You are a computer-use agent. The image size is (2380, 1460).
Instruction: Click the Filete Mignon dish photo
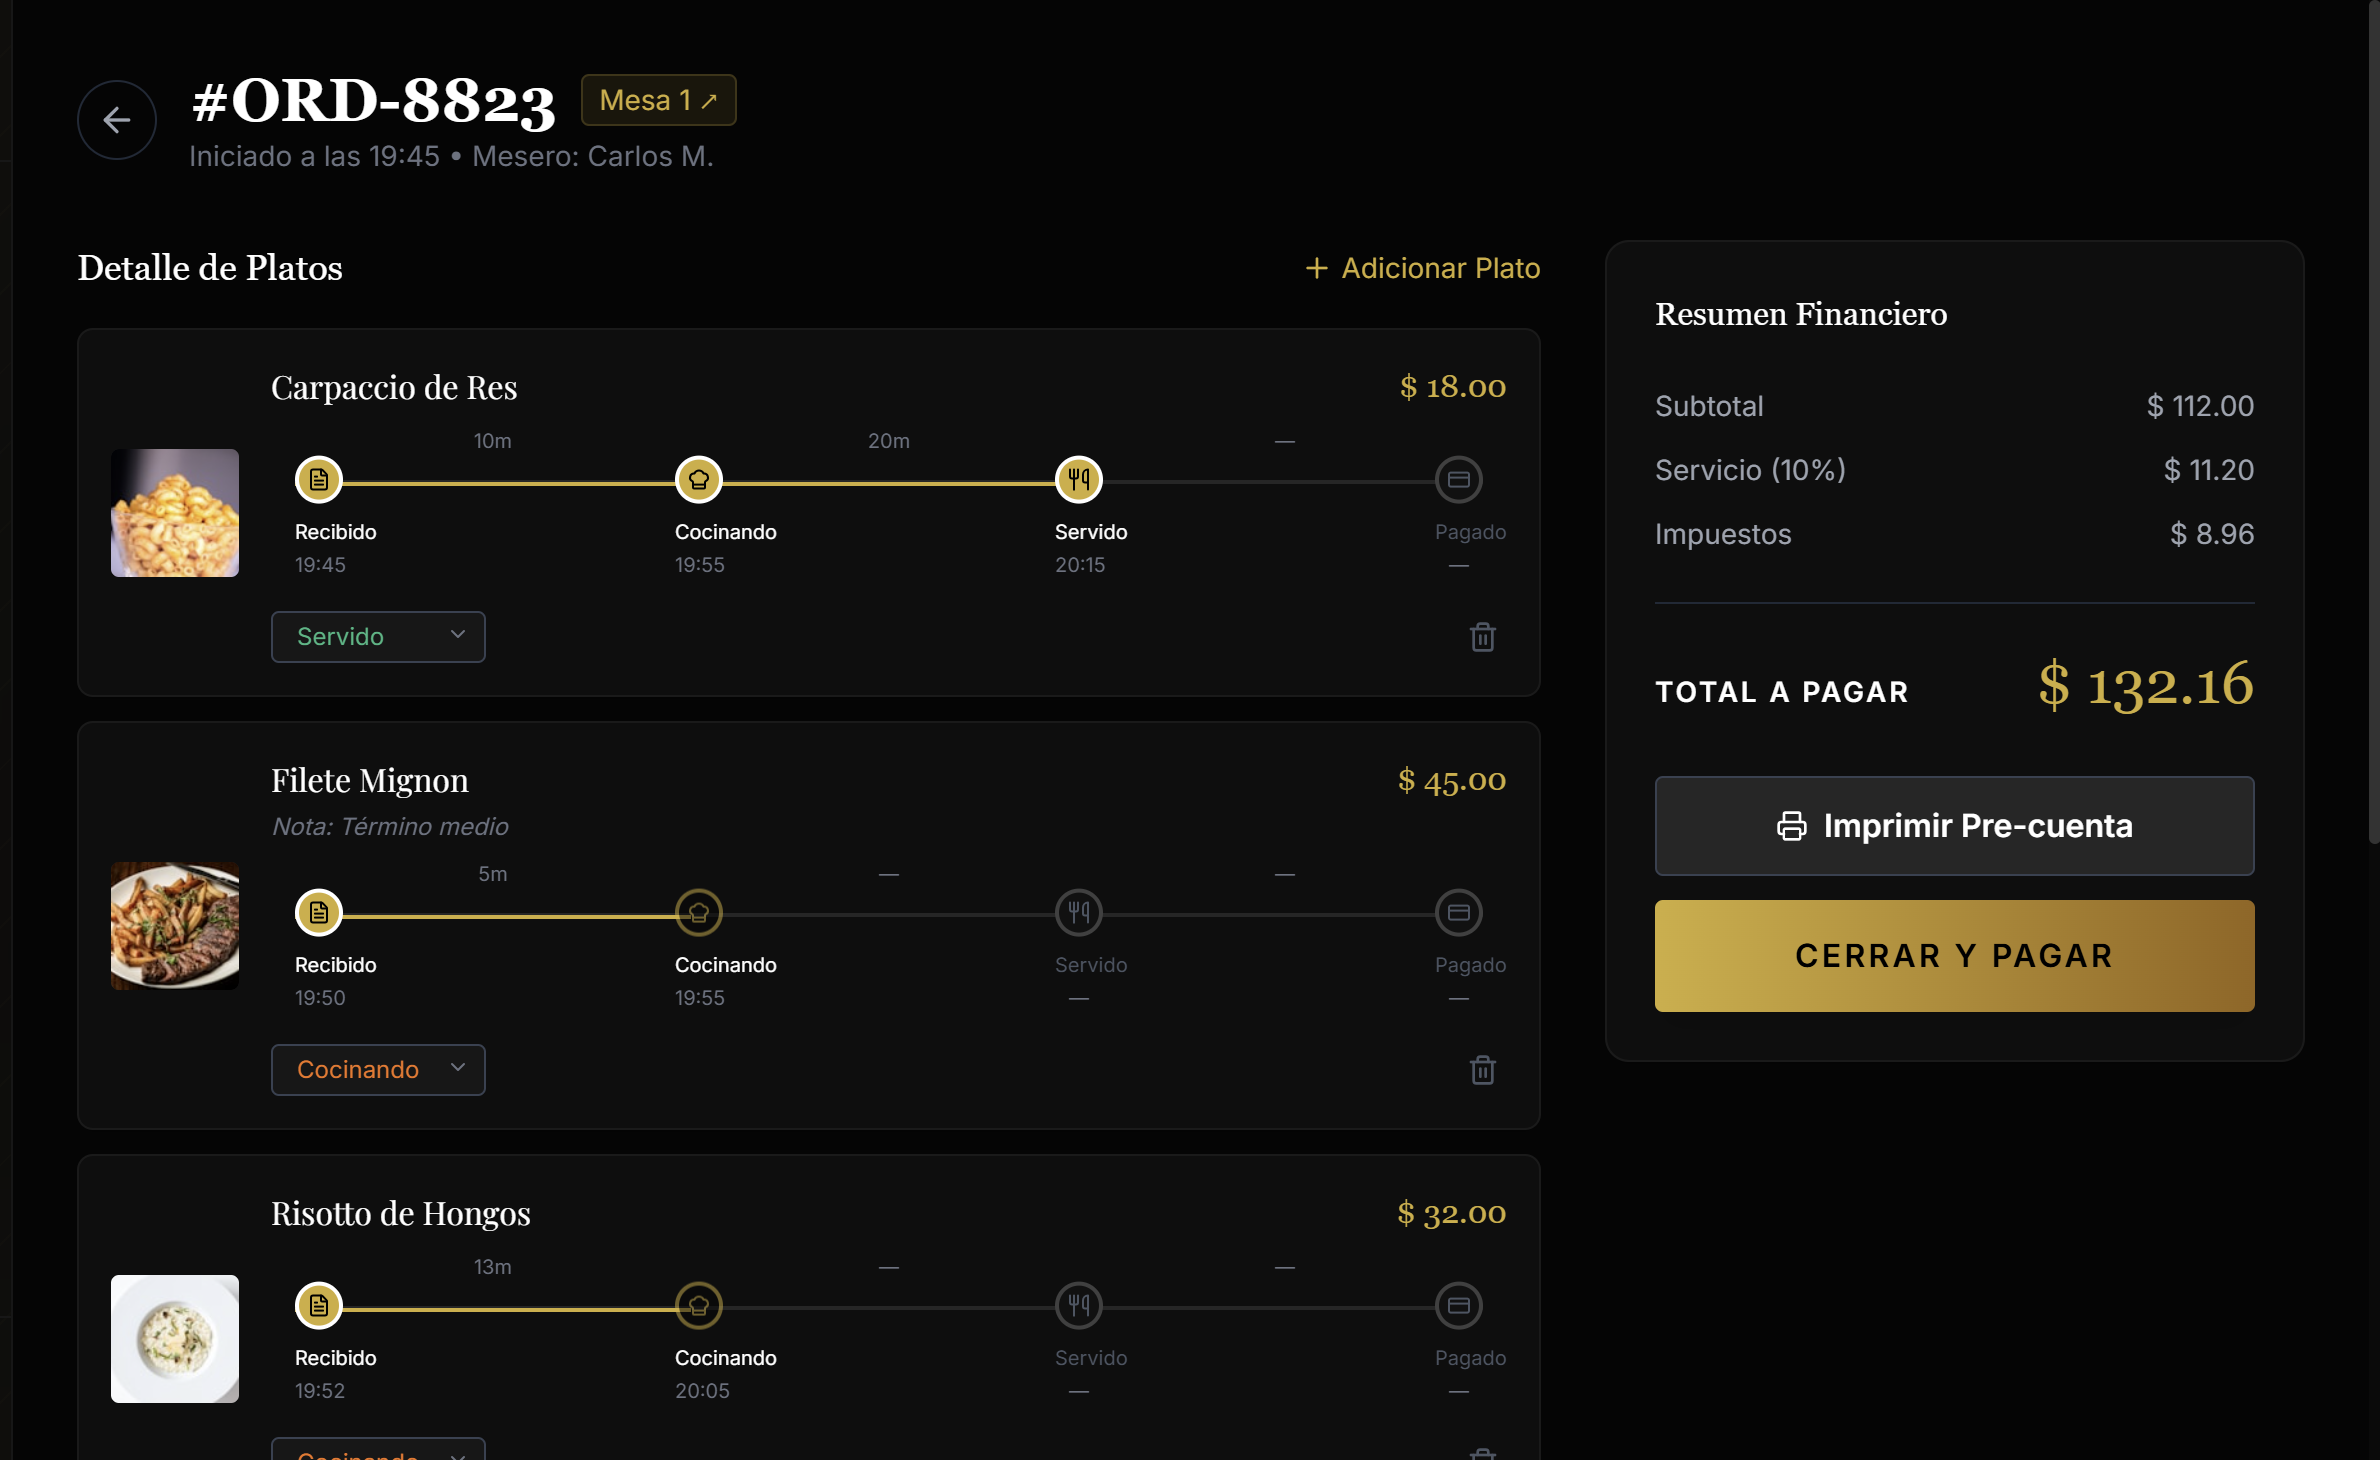pyautogui.click(x=175, y=926)
